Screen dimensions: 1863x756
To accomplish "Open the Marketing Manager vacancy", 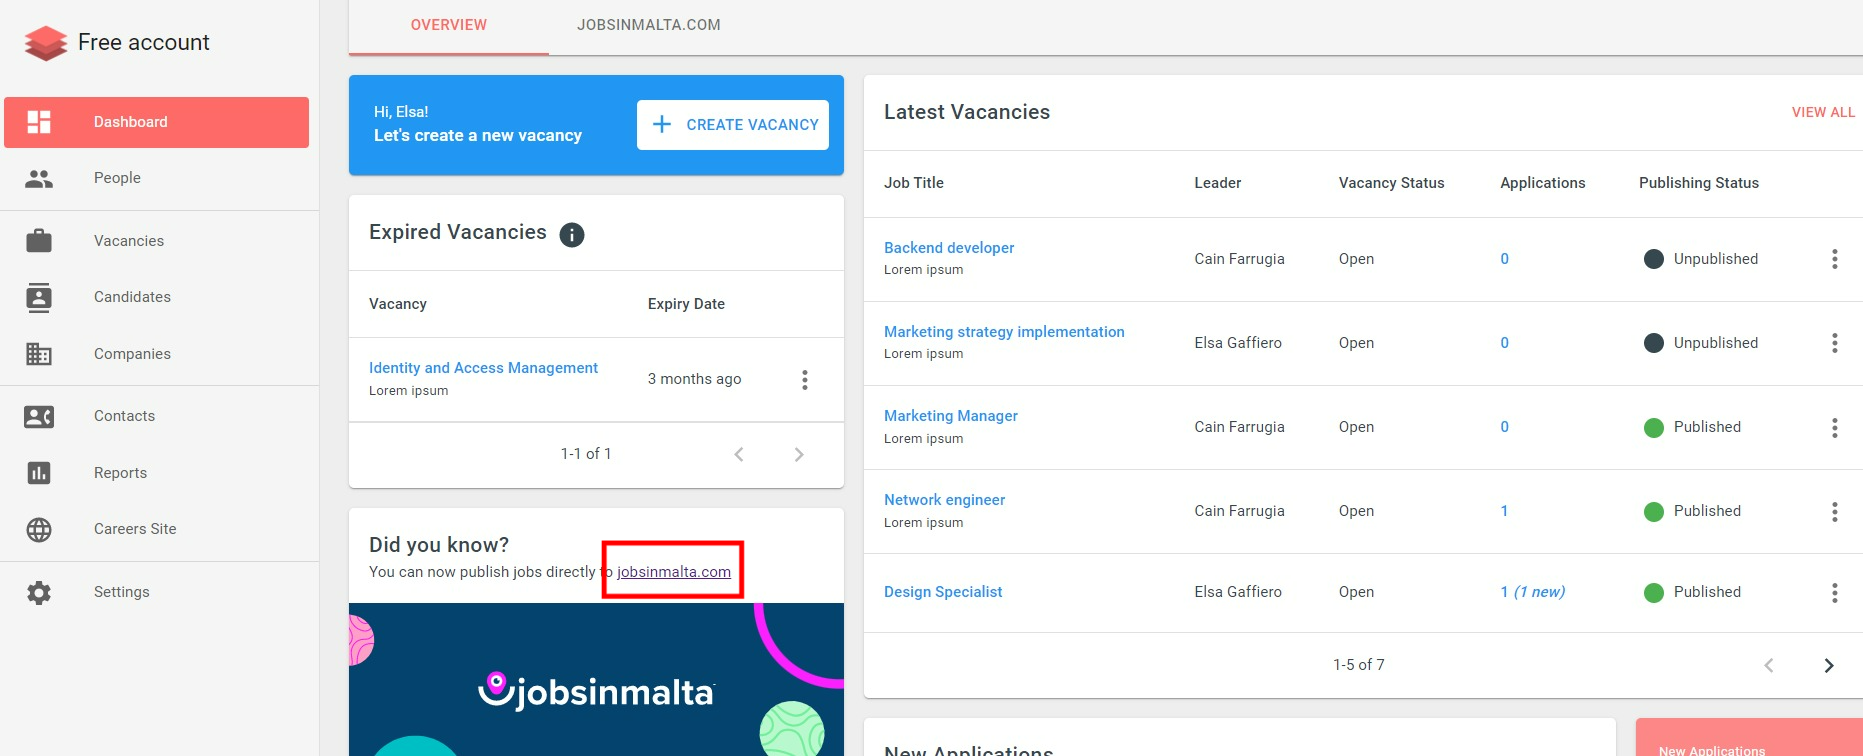I will coord(951,416).
